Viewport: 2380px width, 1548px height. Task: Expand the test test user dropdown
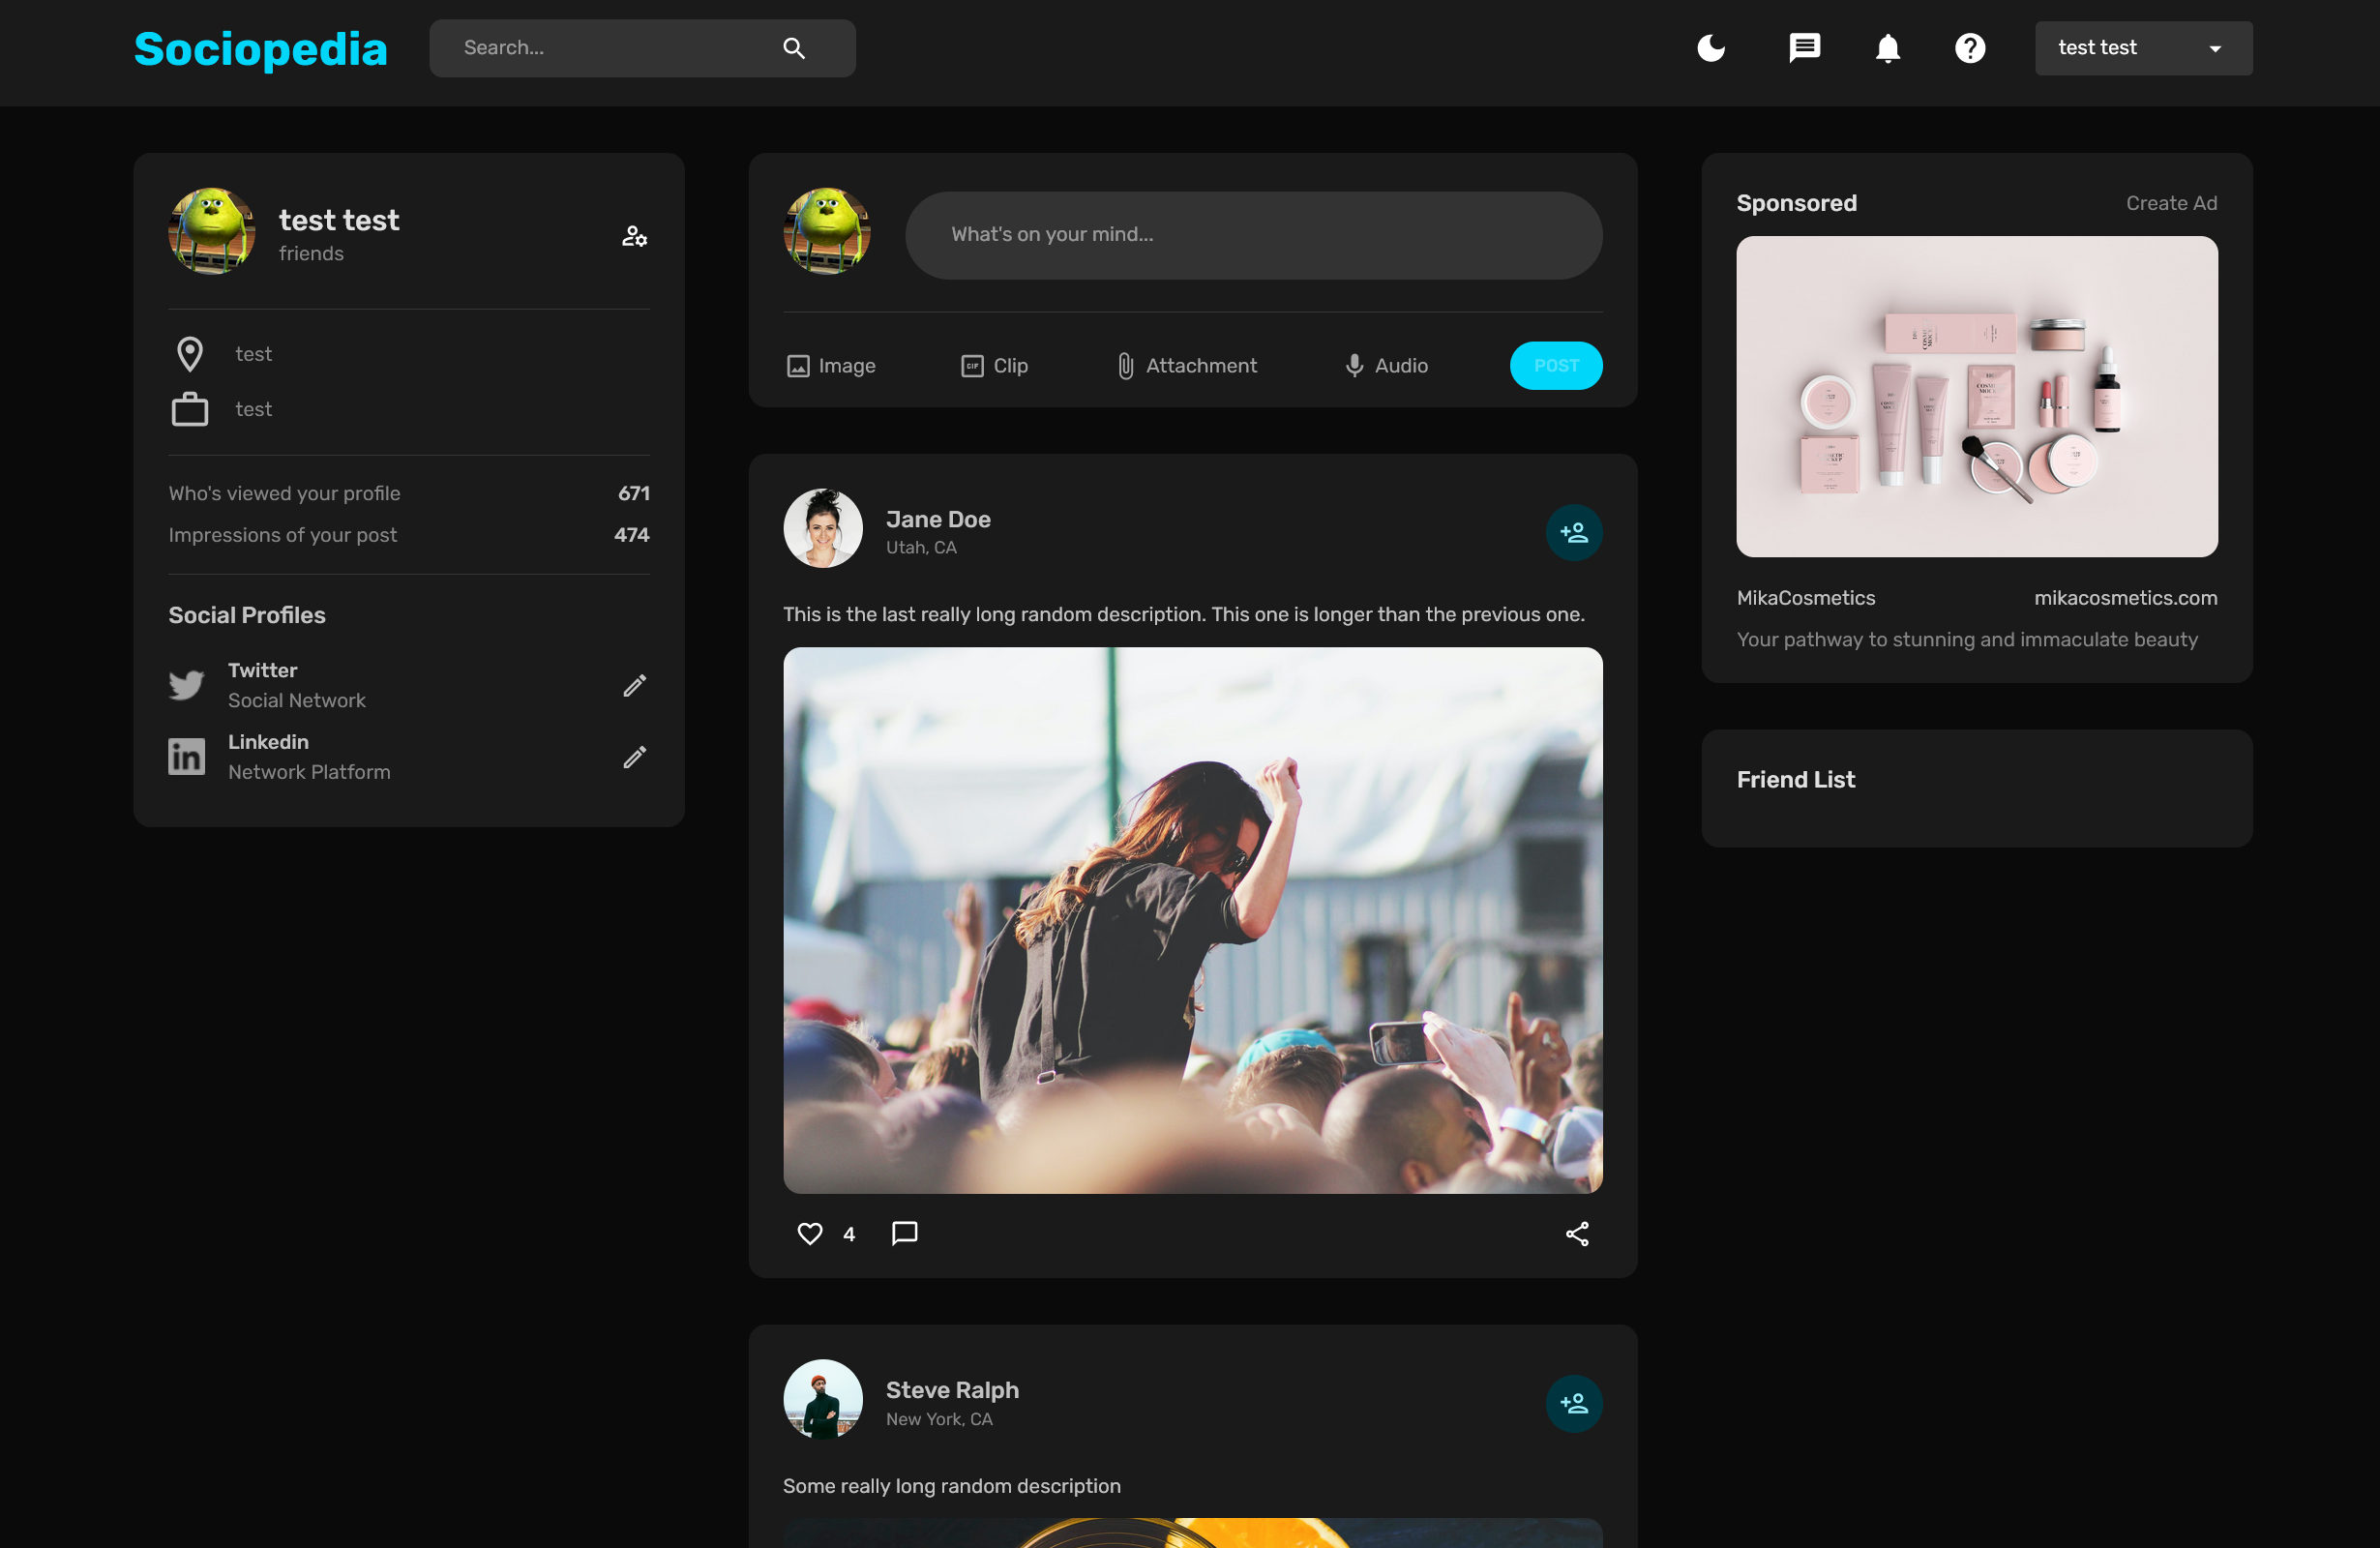[2143, 48]
